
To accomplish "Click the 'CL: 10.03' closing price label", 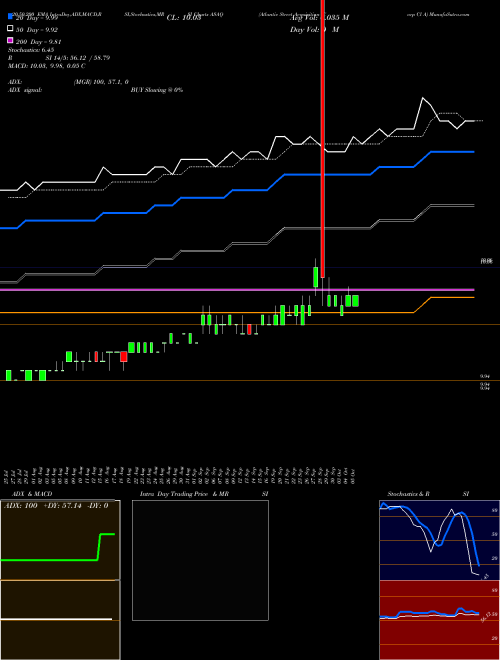I will [184, 18].
